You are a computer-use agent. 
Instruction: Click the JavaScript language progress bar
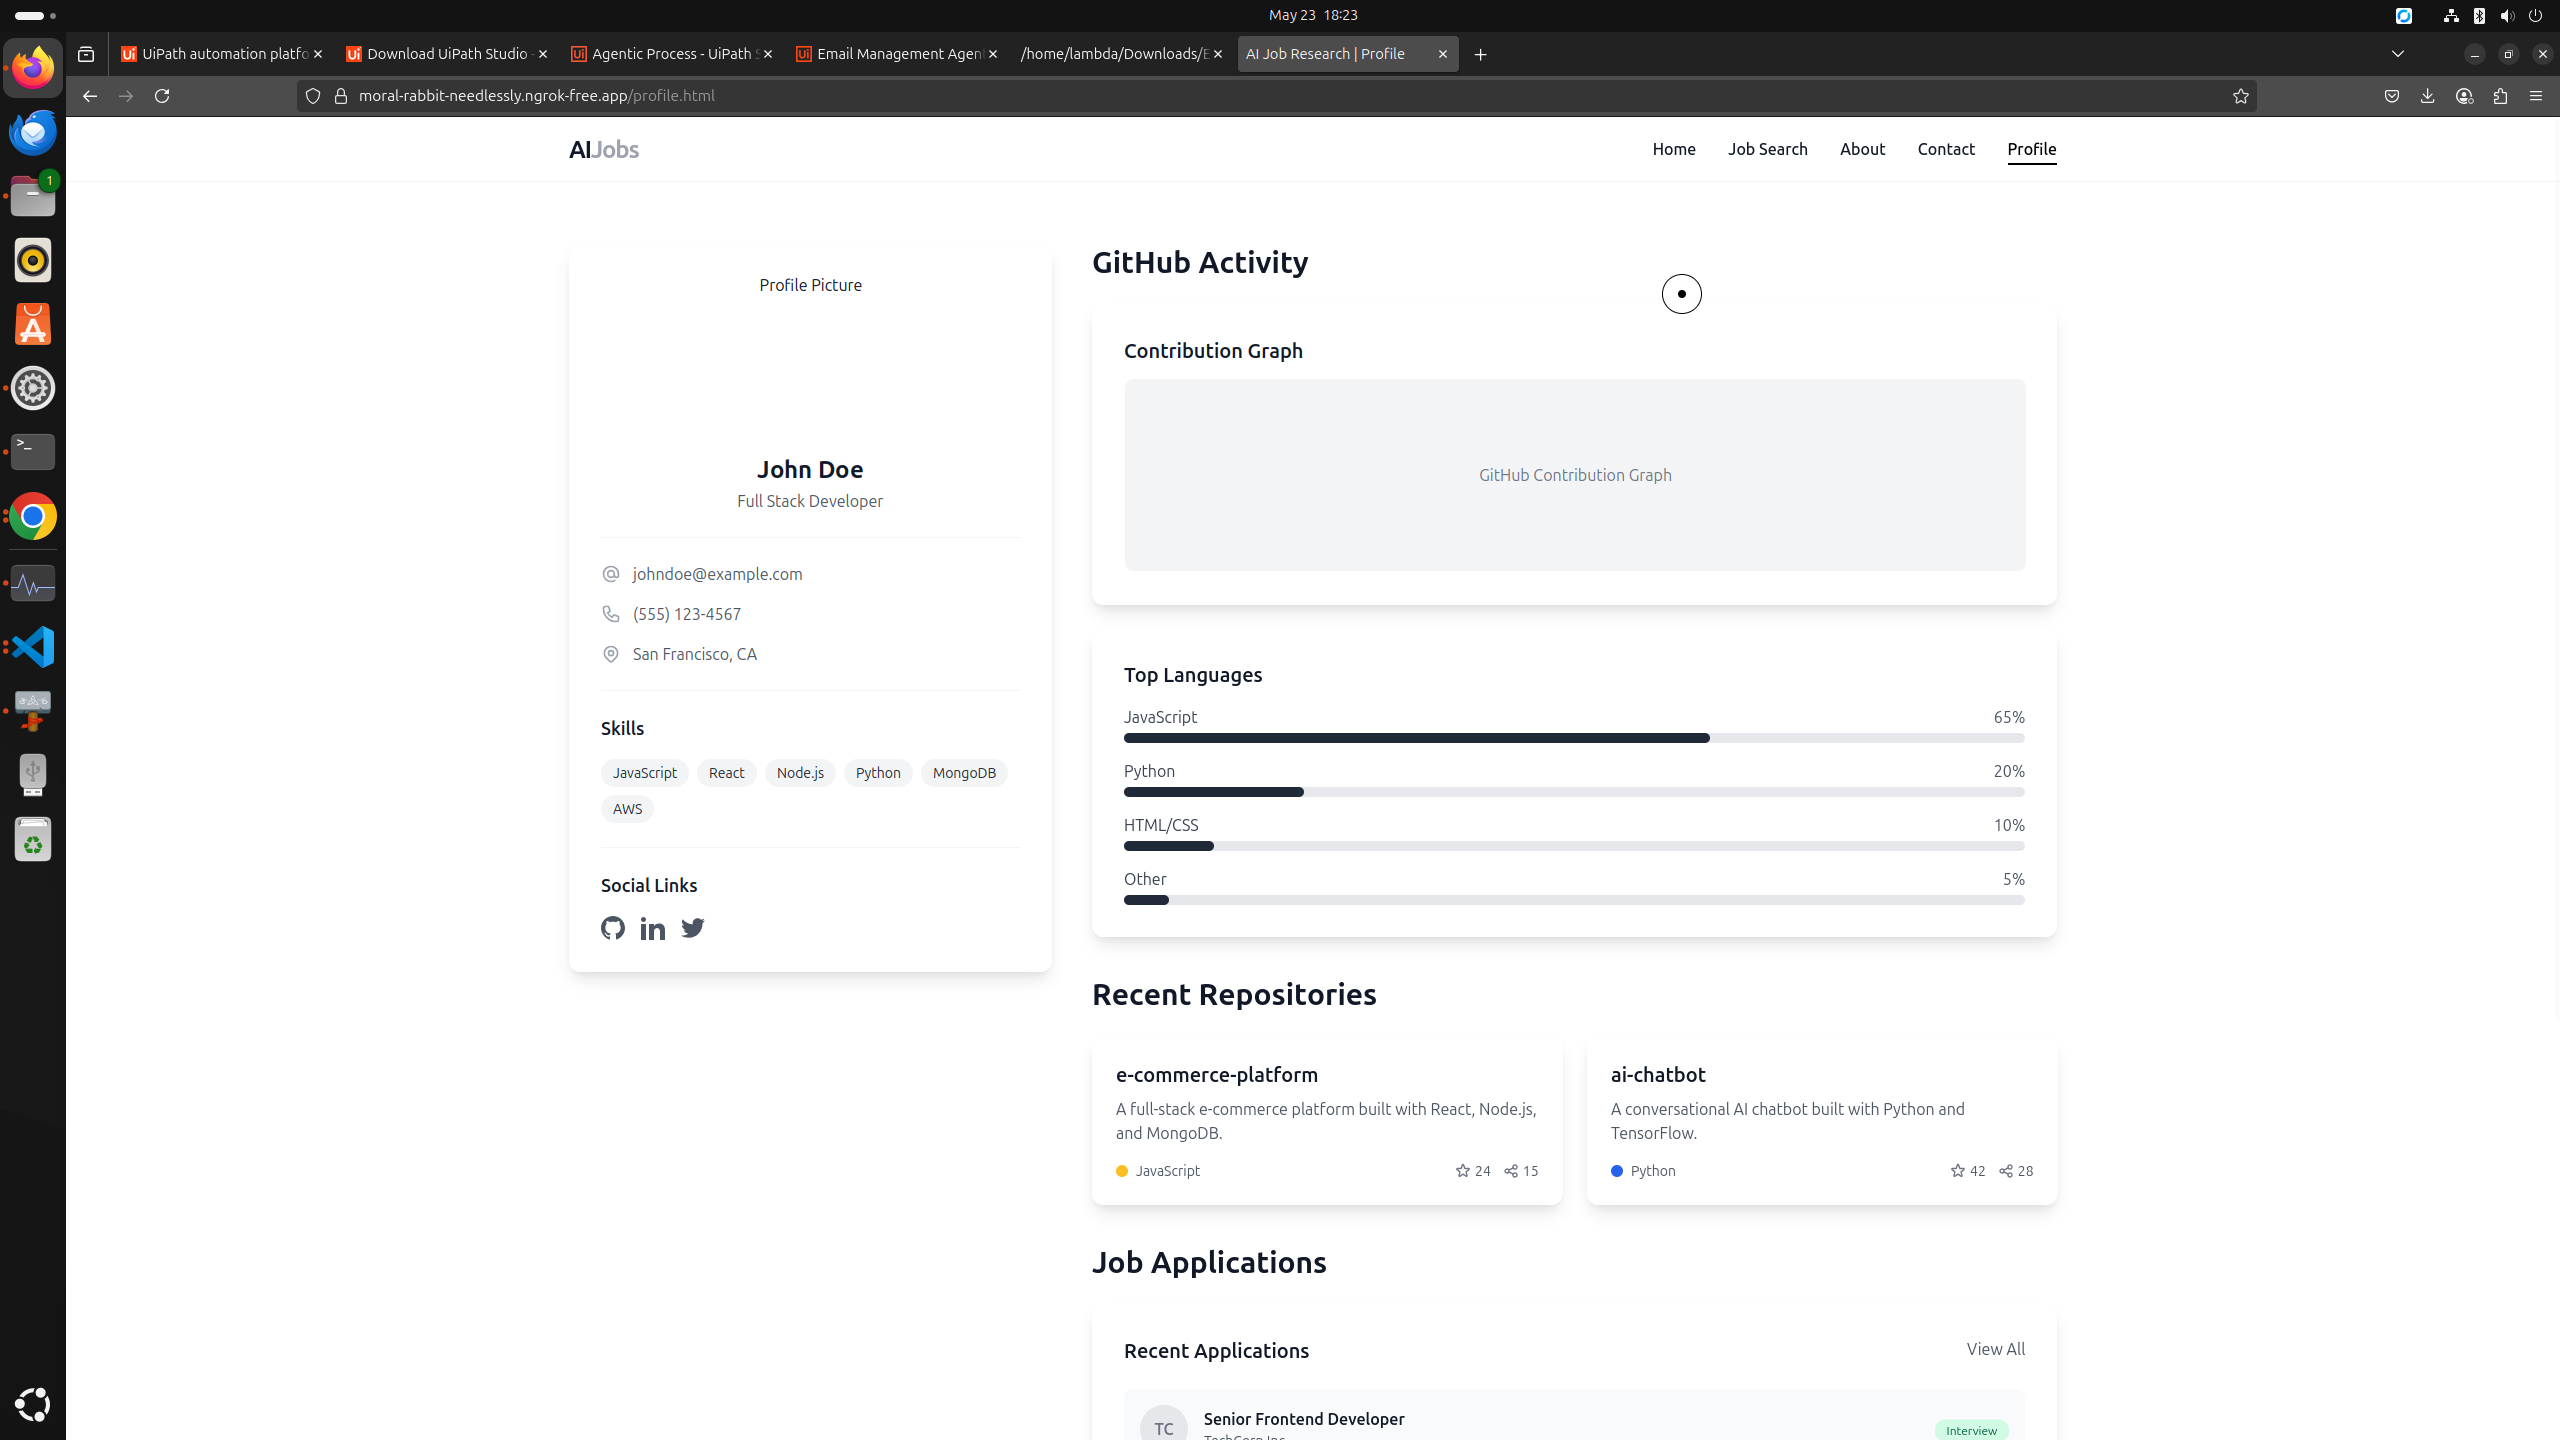[1573, 738]
